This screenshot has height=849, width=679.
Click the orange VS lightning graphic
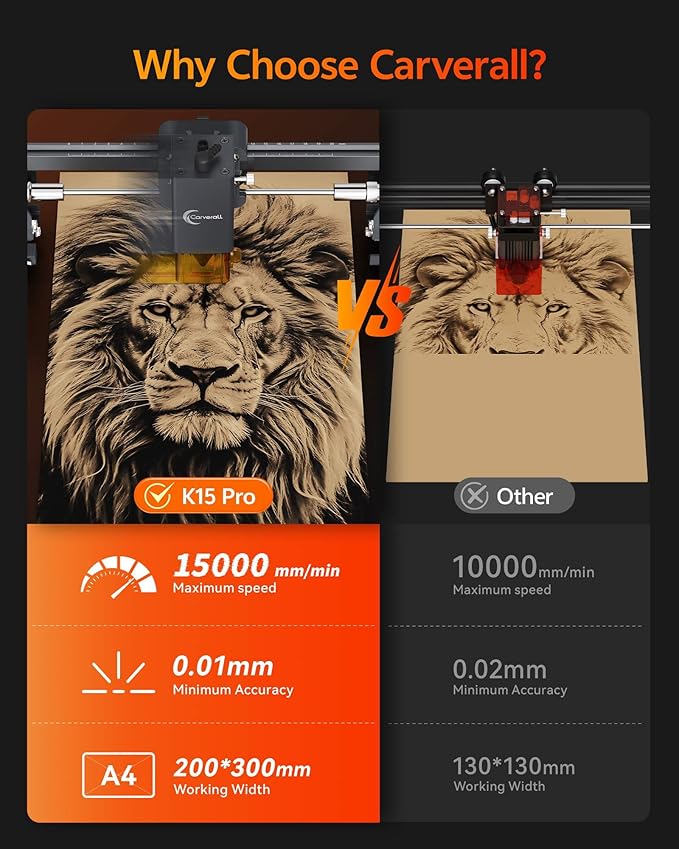coord(374,306)
